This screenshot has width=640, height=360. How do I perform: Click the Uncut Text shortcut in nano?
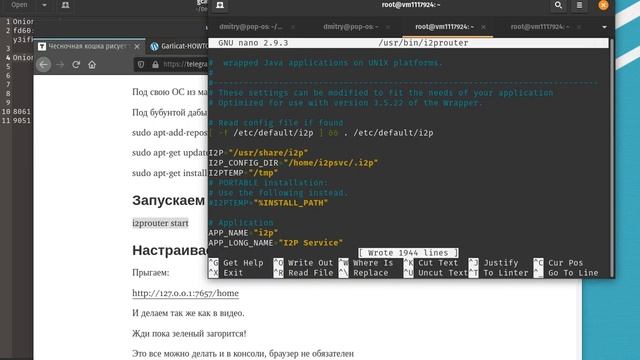pyautogui.click(x=436, y=273)
